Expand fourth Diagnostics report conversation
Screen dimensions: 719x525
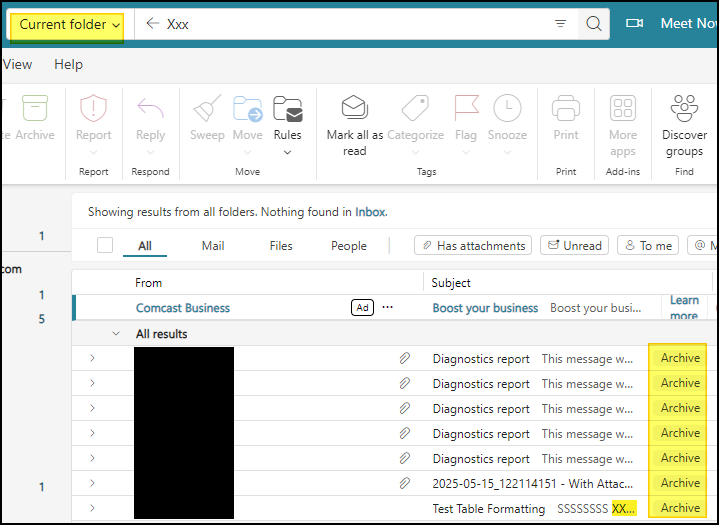92,433
